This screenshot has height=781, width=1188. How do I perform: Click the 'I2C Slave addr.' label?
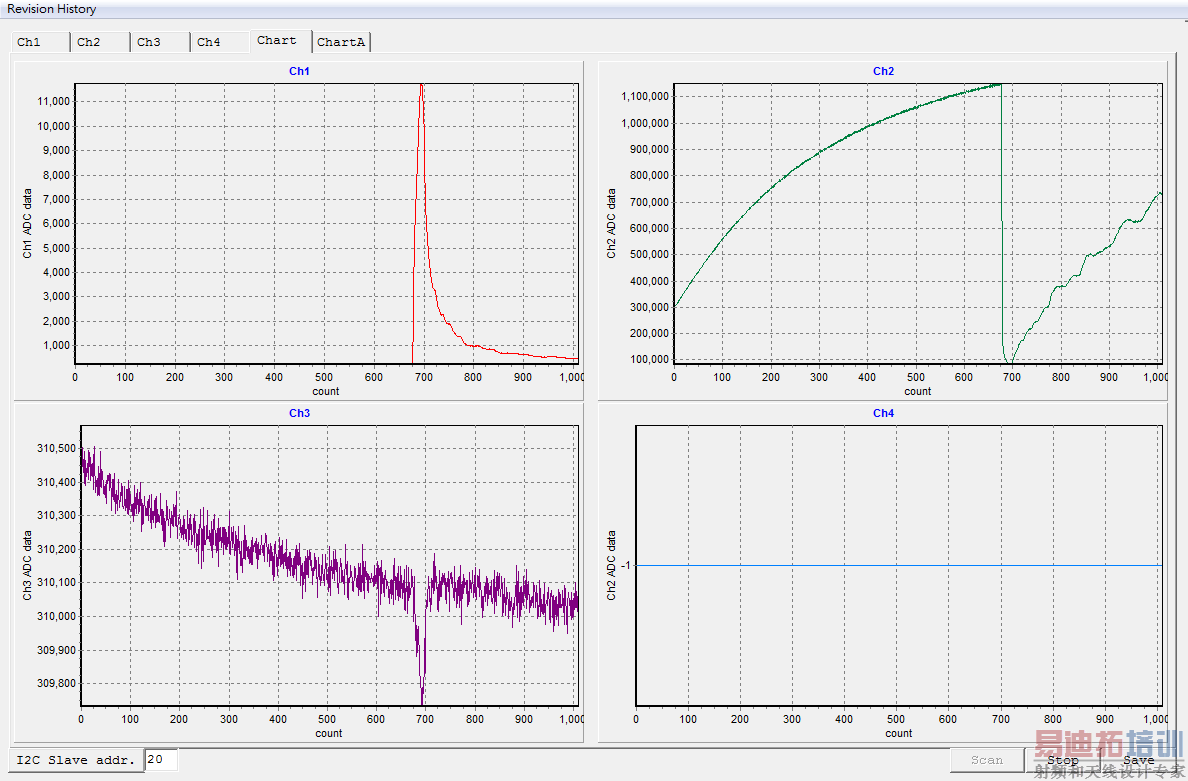(x=76, y=760)
